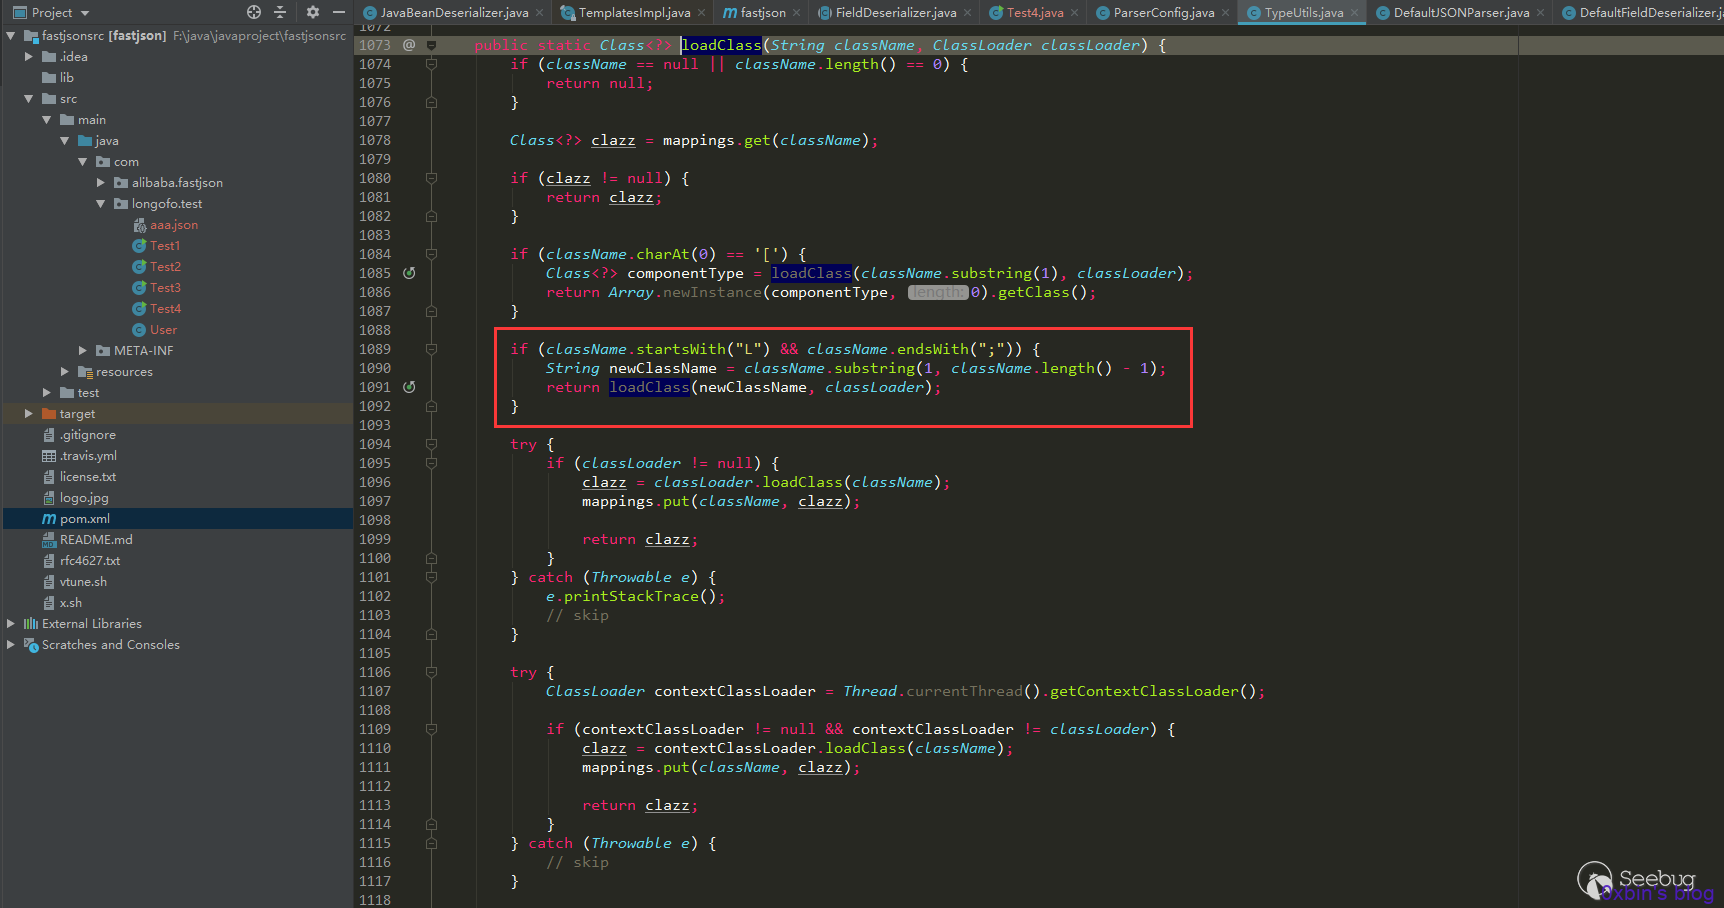The height and width of the screenshot is (908, 1724).
Task: Collapse the fastjsonsrc root arrow
Action: click(11, 35)
